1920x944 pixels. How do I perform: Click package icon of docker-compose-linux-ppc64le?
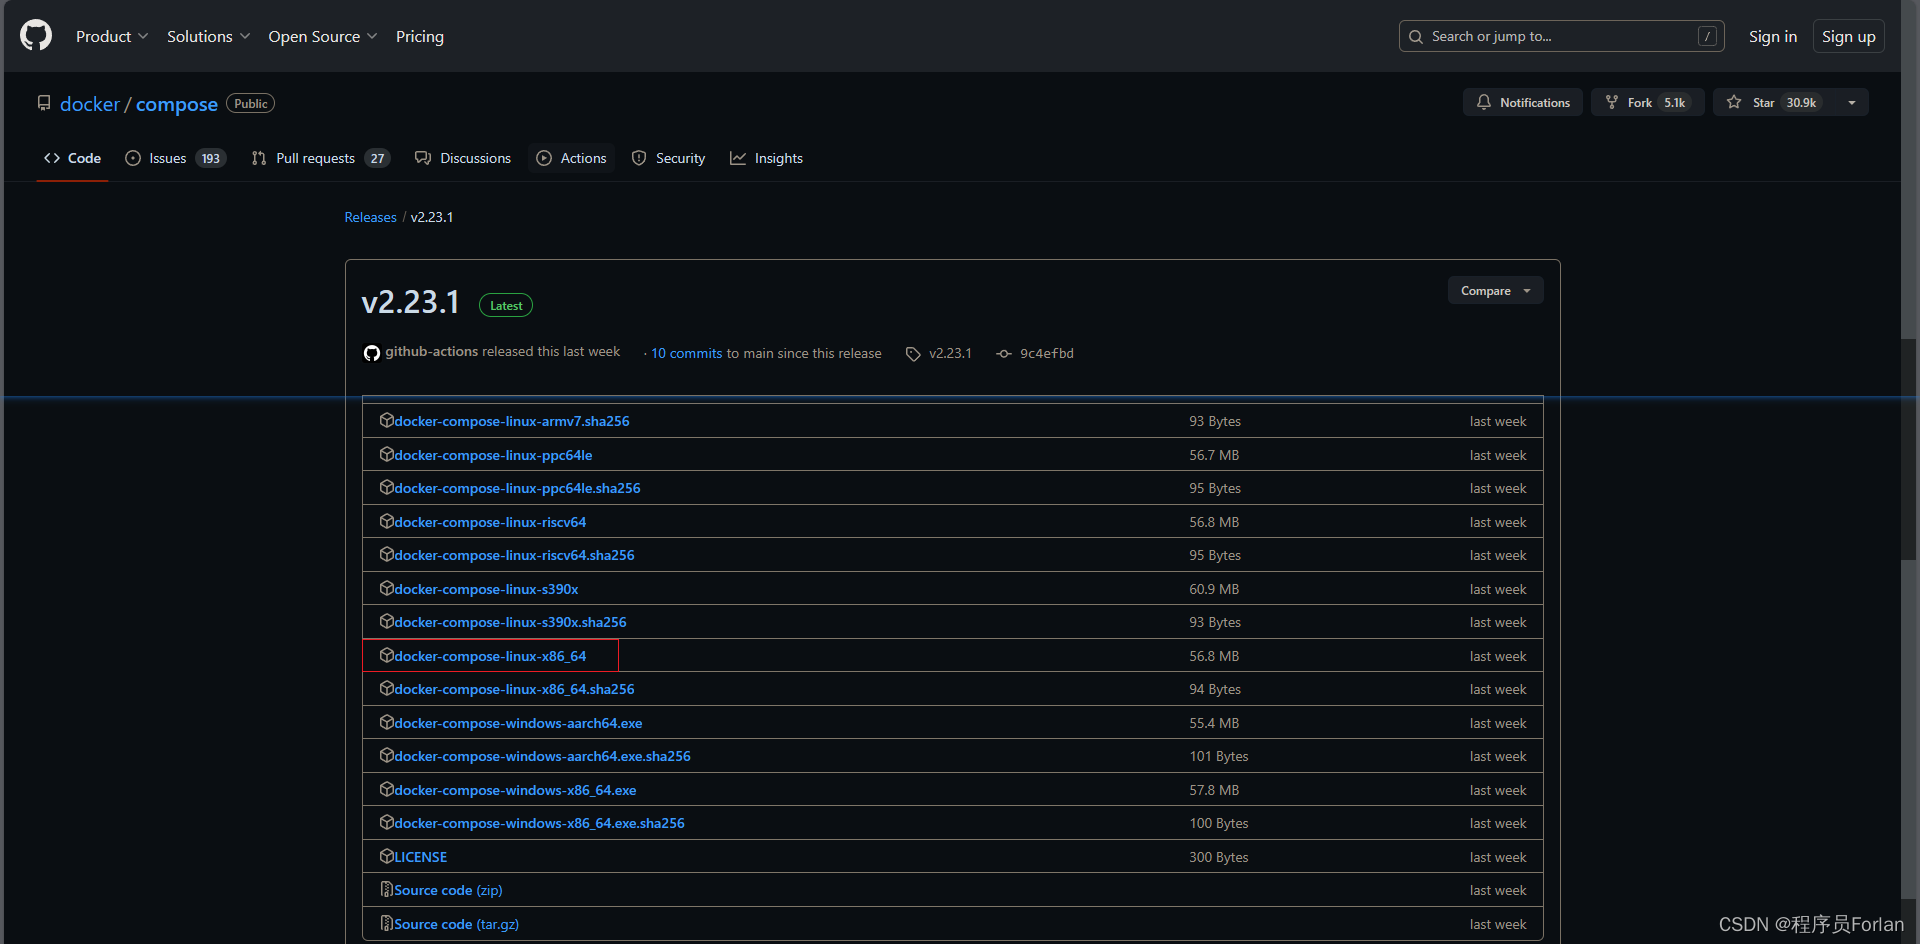386,455
